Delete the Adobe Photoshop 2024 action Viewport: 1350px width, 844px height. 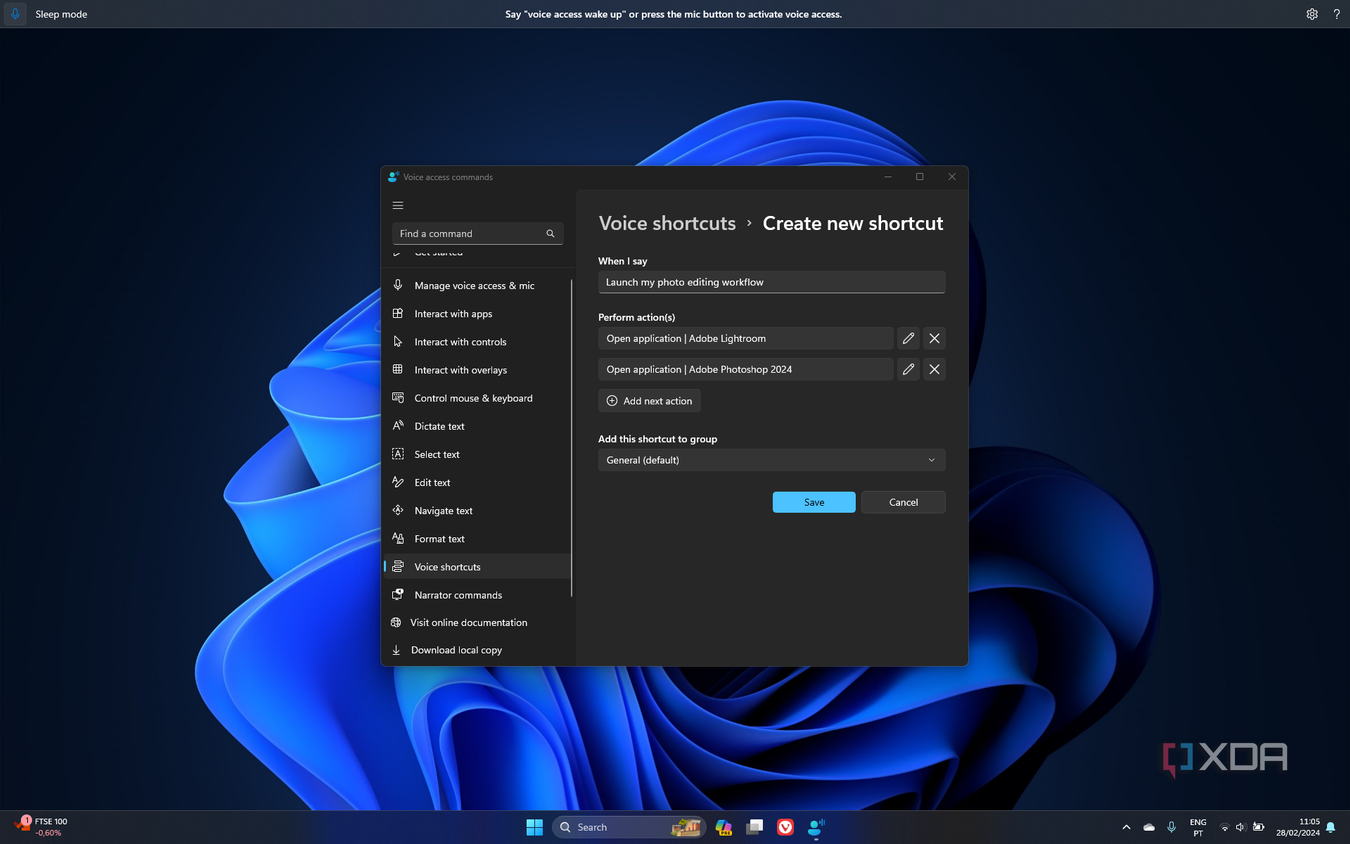tap(934, 370)
